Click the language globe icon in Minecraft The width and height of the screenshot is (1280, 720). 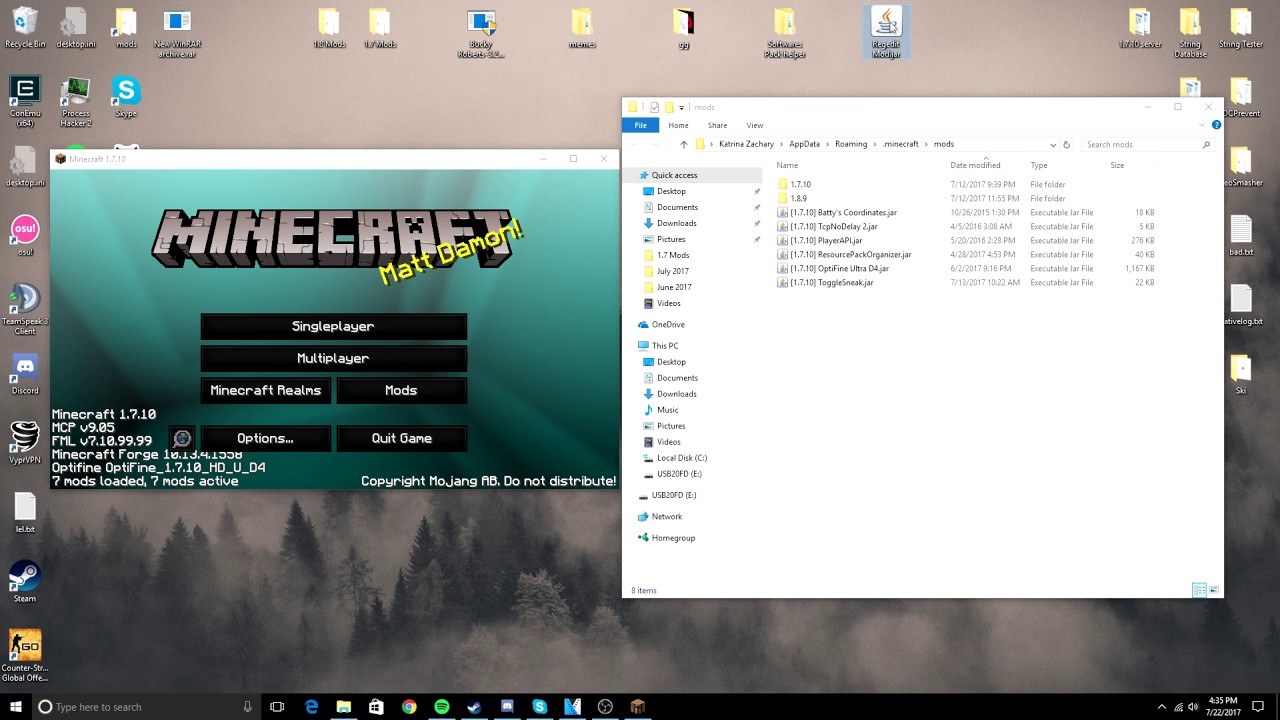(x=182, y=438)
